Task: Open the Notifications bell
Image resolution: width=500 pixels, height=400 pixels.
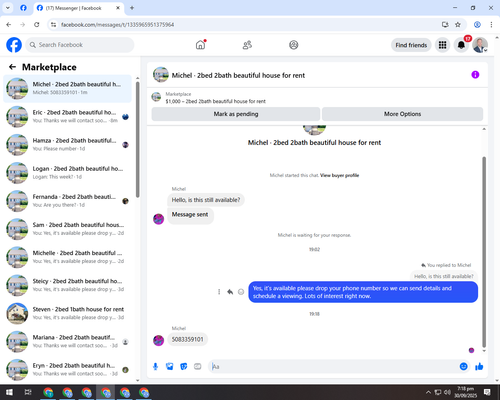Action: pyautogui.click(x=461, y=45)
